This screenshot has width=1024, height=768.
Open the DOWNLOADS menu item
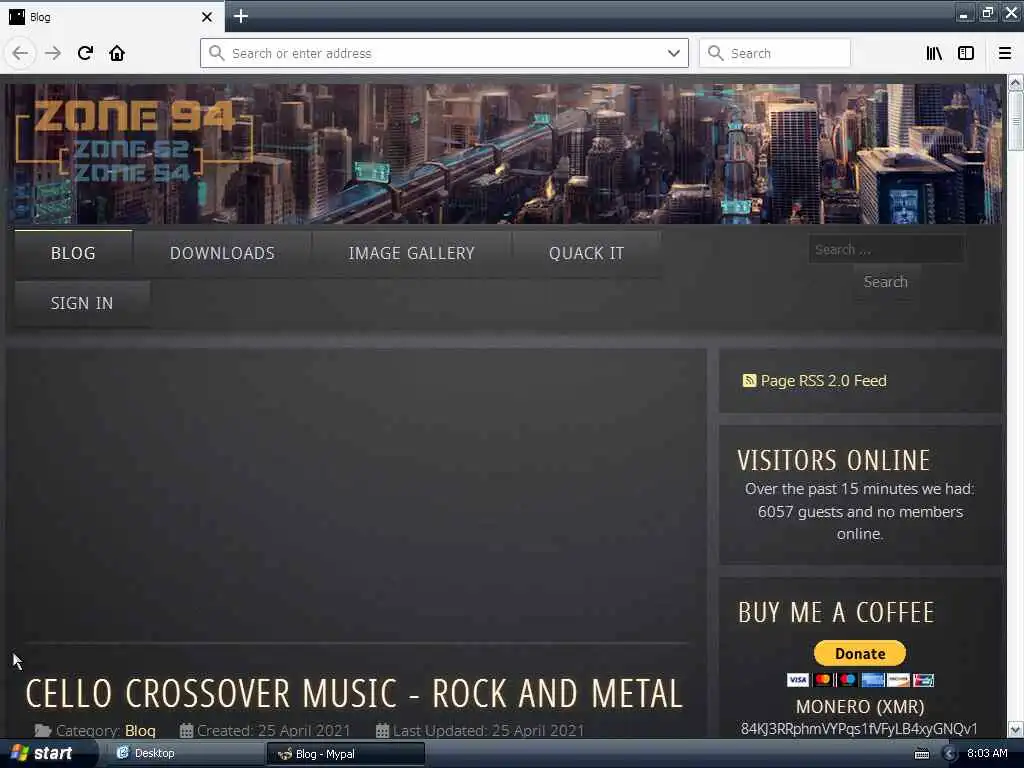click(222, 253)
